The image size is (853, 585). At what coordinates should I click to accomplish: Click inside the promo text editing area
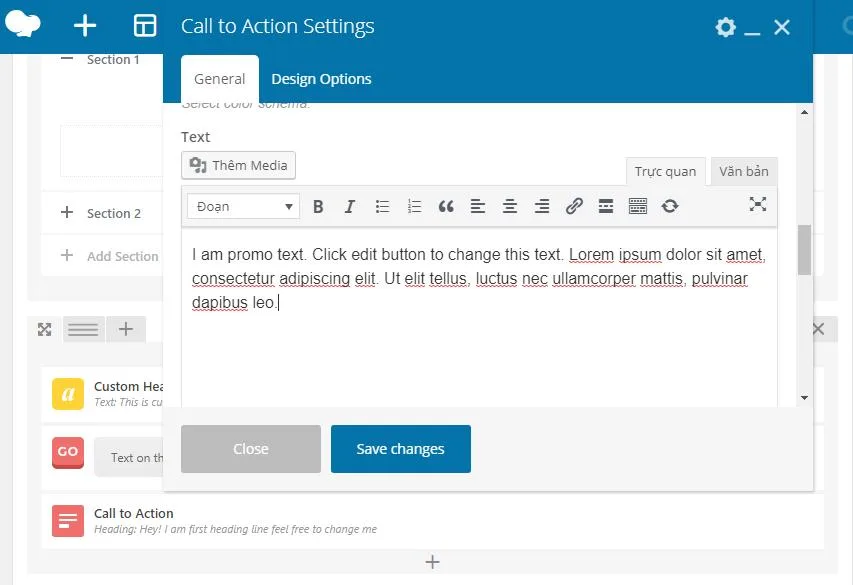tap(480, 340)
